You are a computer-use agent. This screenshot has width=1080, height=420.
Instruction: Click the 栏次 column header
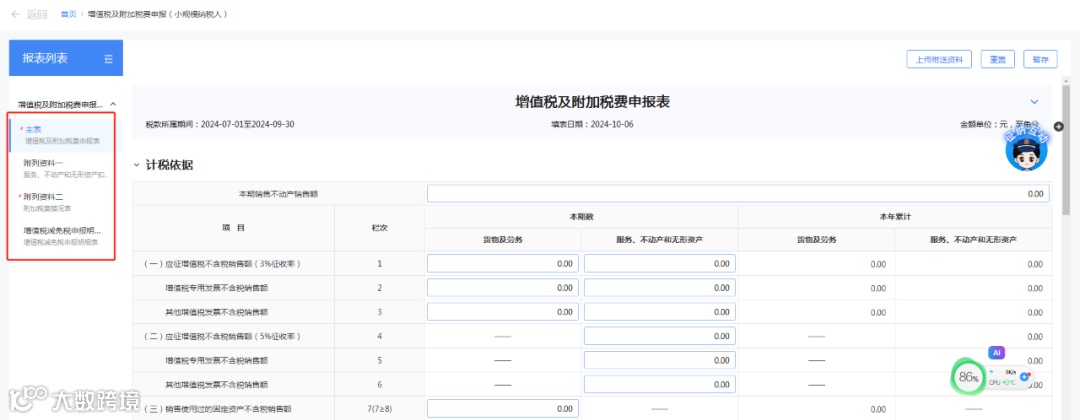tap(380, 228)
